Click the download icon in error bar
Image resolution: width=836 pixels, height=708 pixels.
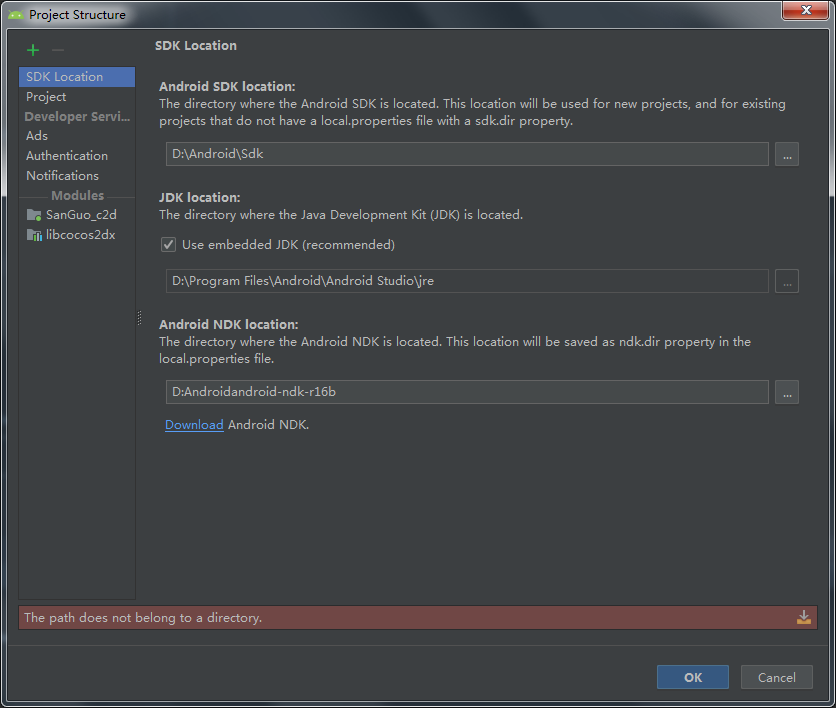pyautogui.click(x=803, y=618)
